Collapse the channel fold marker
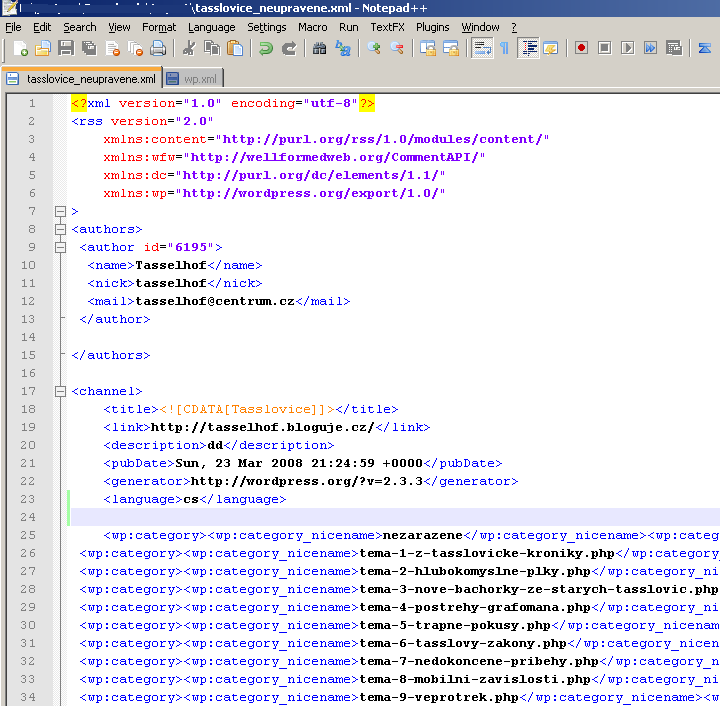The height and width of the screenshot is (706, 720). click(x=60, y=391)
